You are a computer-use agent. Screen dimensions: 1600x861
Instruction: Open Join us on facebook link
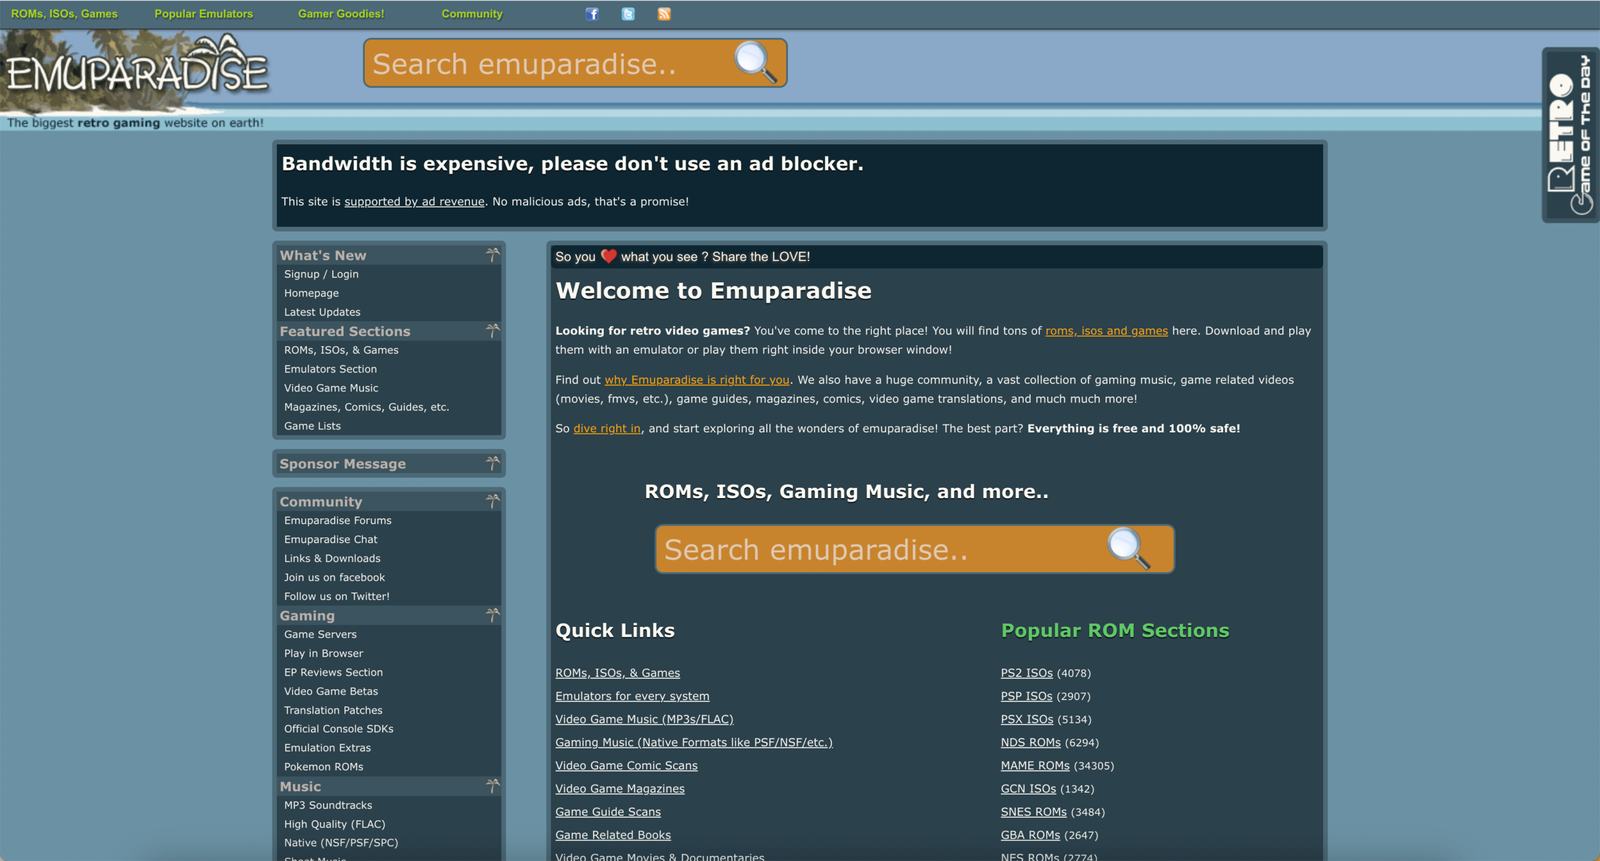(334, 578)
